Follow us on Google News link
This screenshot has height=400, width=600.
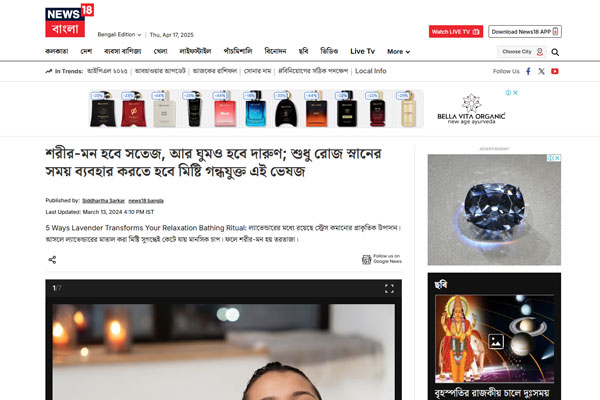382,259
